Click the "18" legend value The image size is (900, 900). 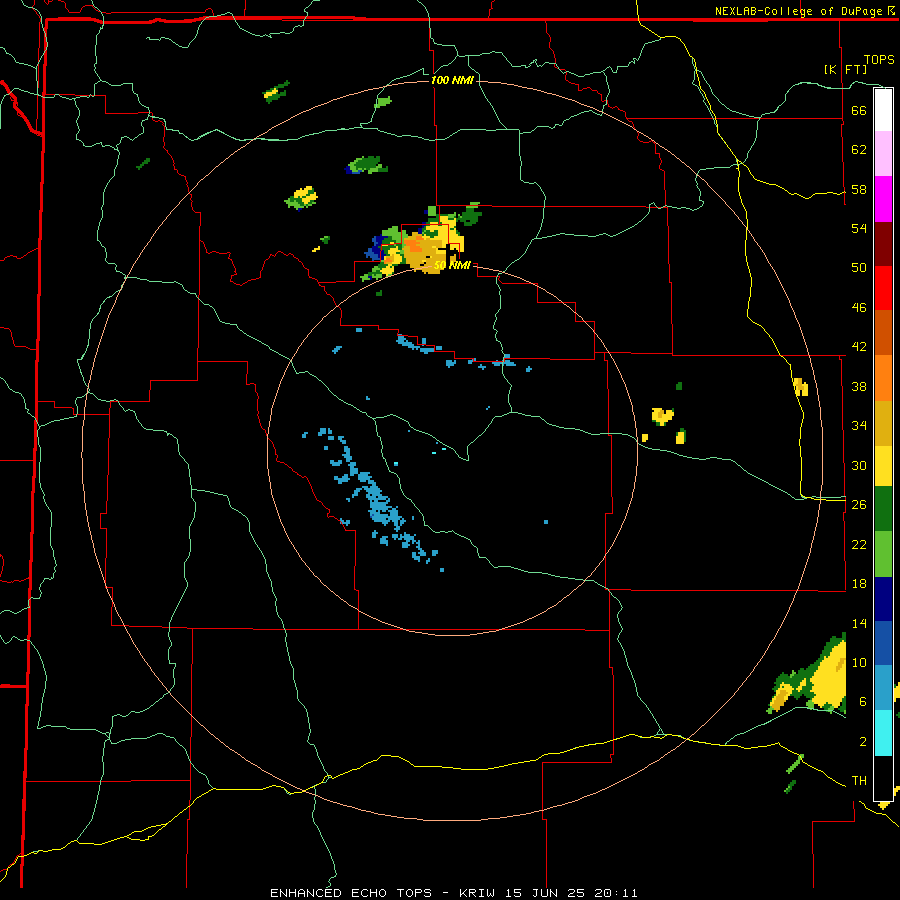point(859,584)
